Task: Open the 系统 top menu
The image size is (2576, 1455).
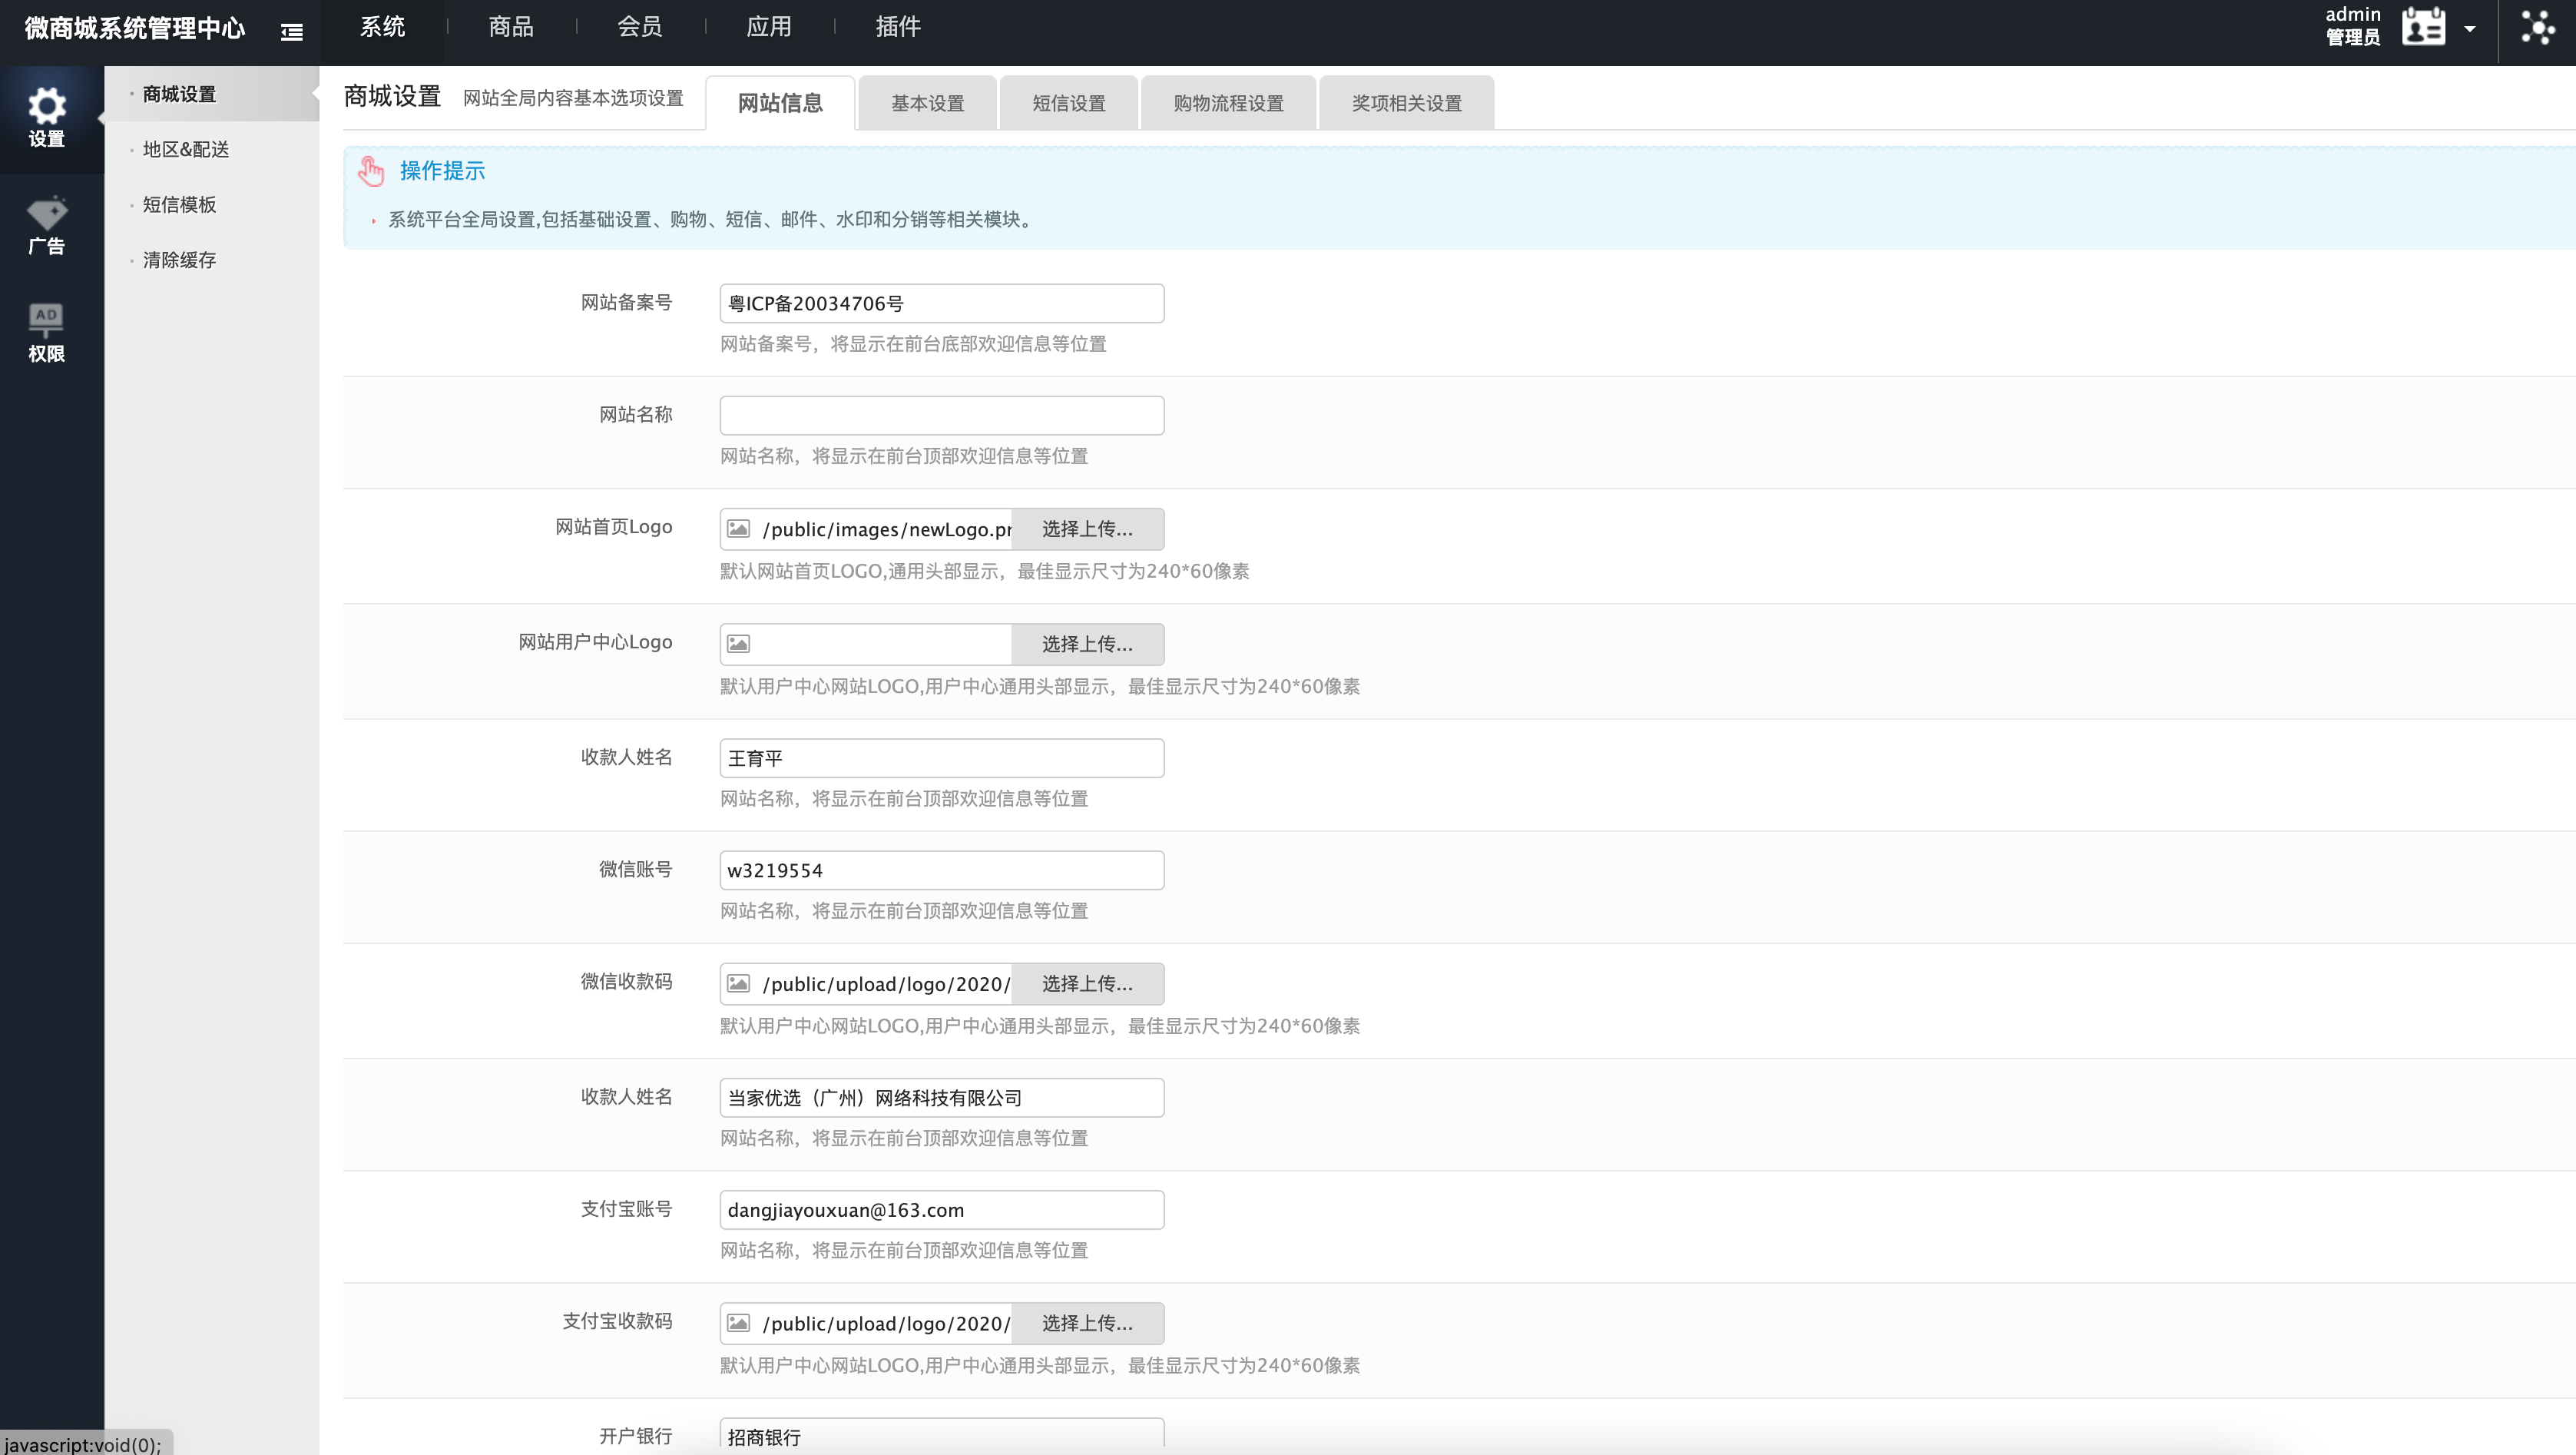Action: tap(382, 27)
